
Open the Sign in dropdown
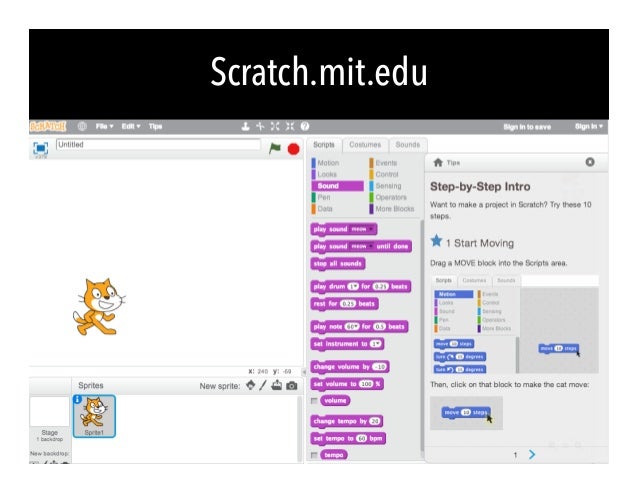588,127
